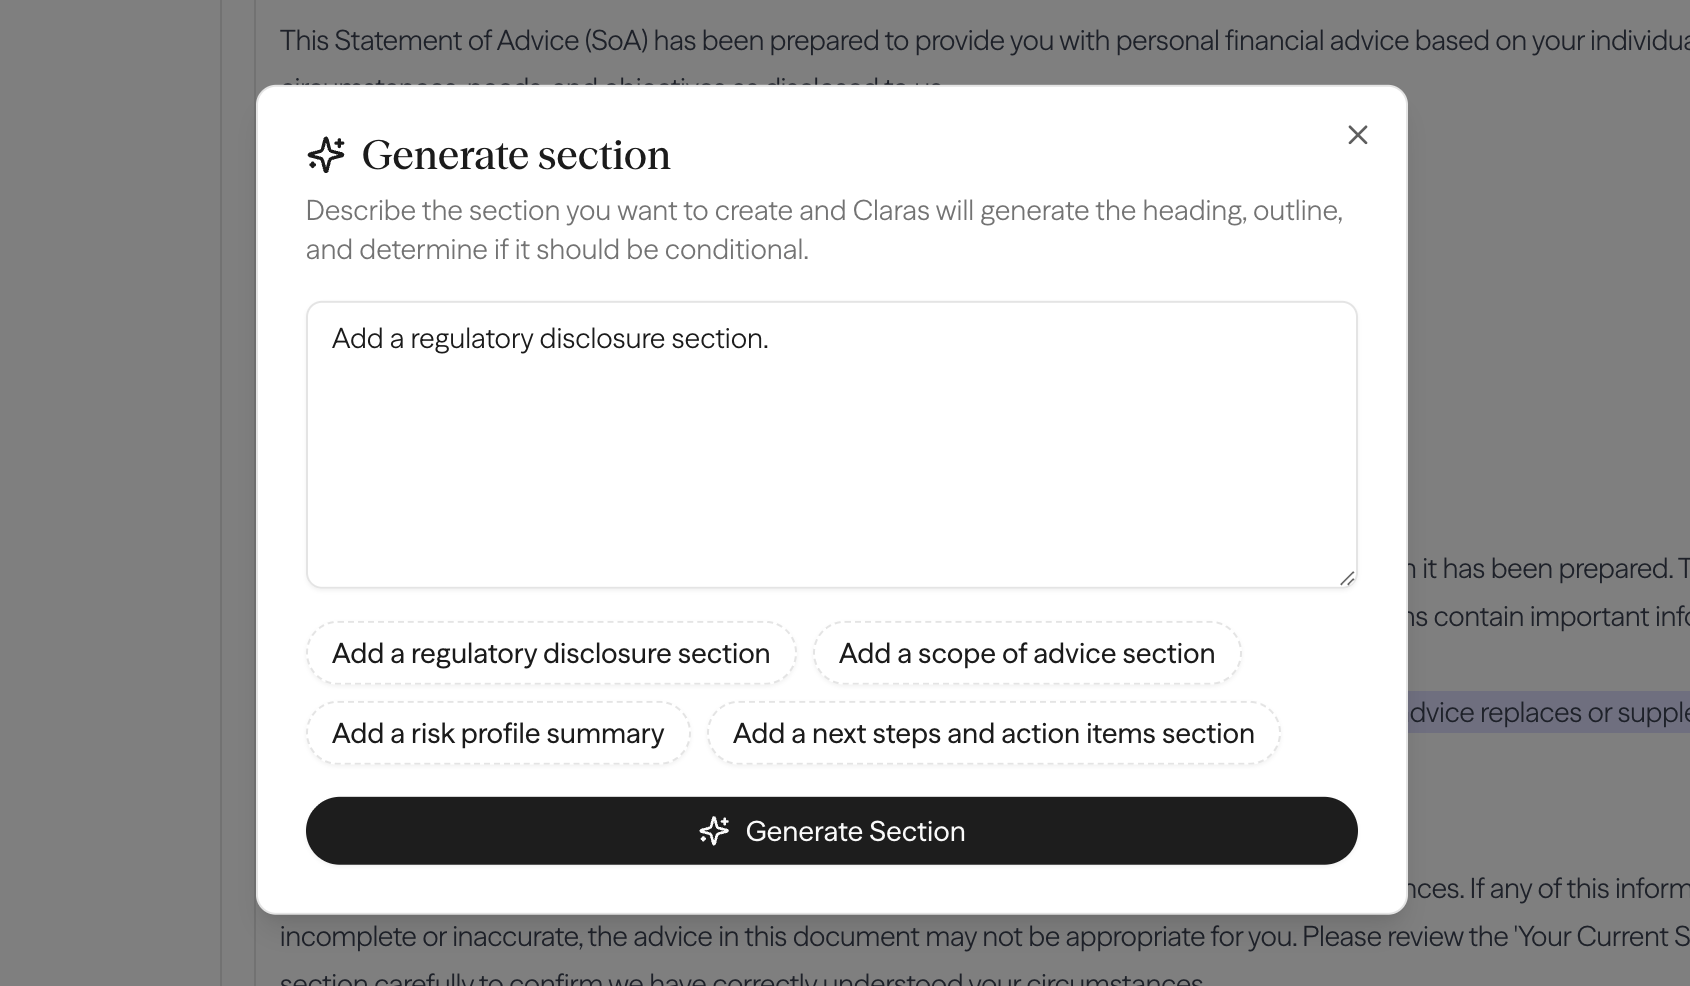
Task: Click the resize handle of the description box
Action: [1348, 578]
